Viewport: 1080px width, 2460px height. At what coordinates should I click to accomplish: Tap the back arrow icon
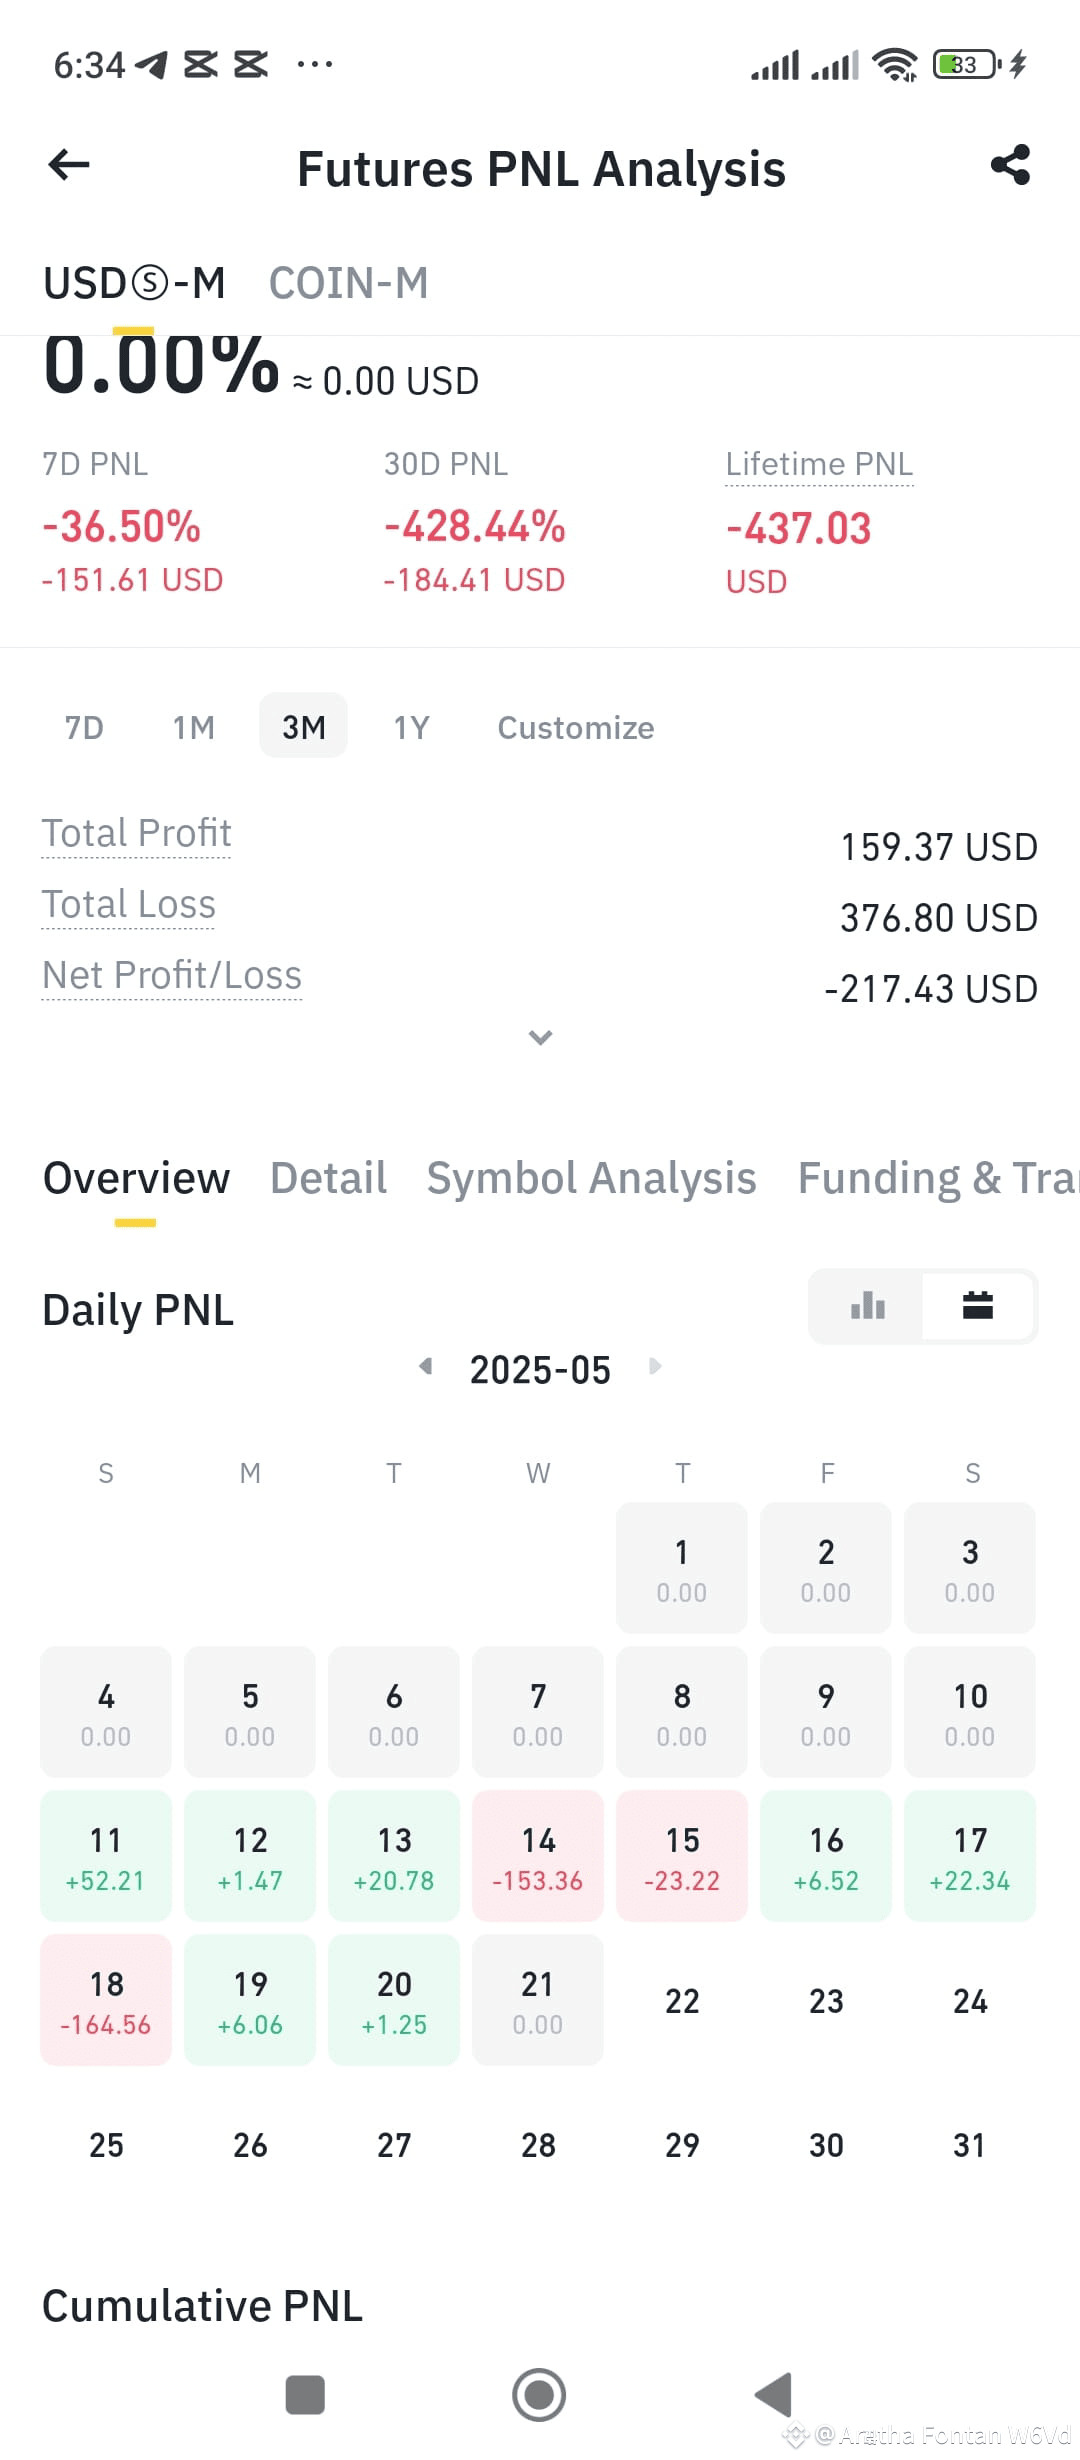point(69,165)
